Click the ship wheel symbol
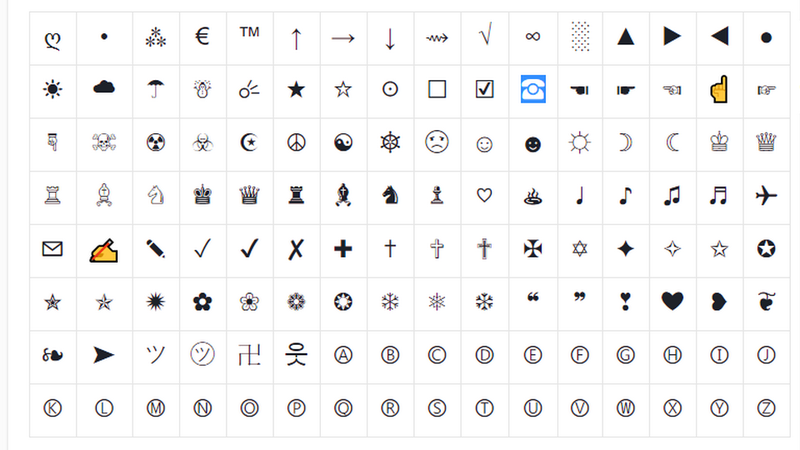800x450 pixels. coord(390,142)
